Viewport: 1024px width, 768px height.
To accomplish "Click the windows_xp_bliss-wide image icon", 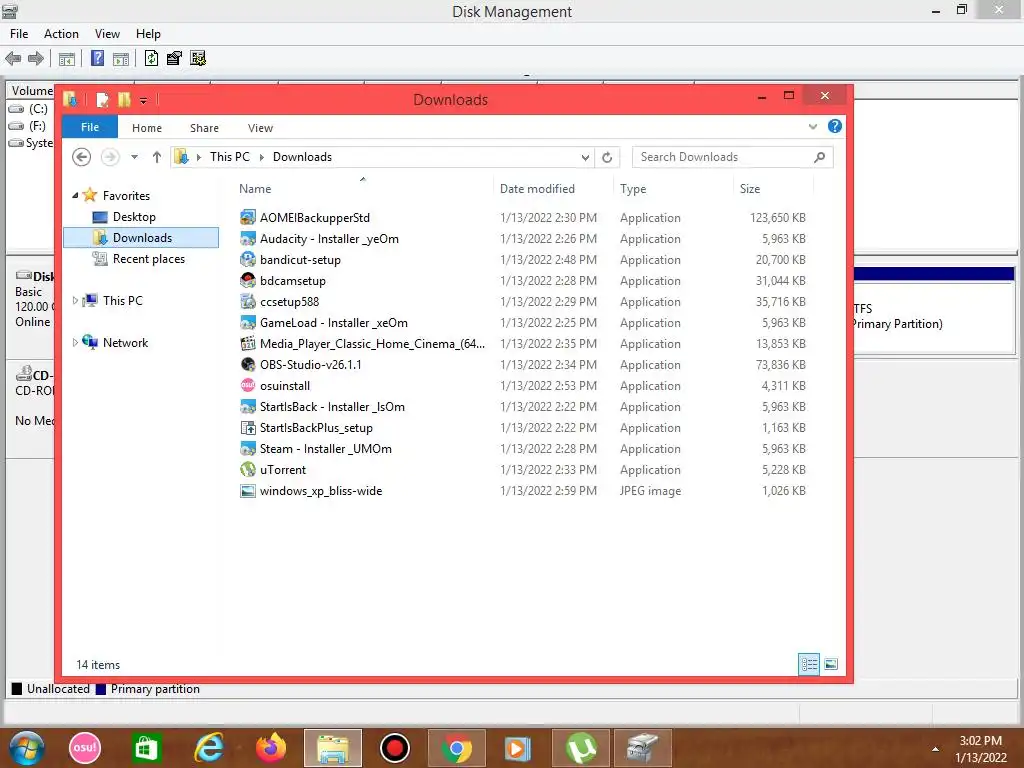I will [x=248, y=490].
